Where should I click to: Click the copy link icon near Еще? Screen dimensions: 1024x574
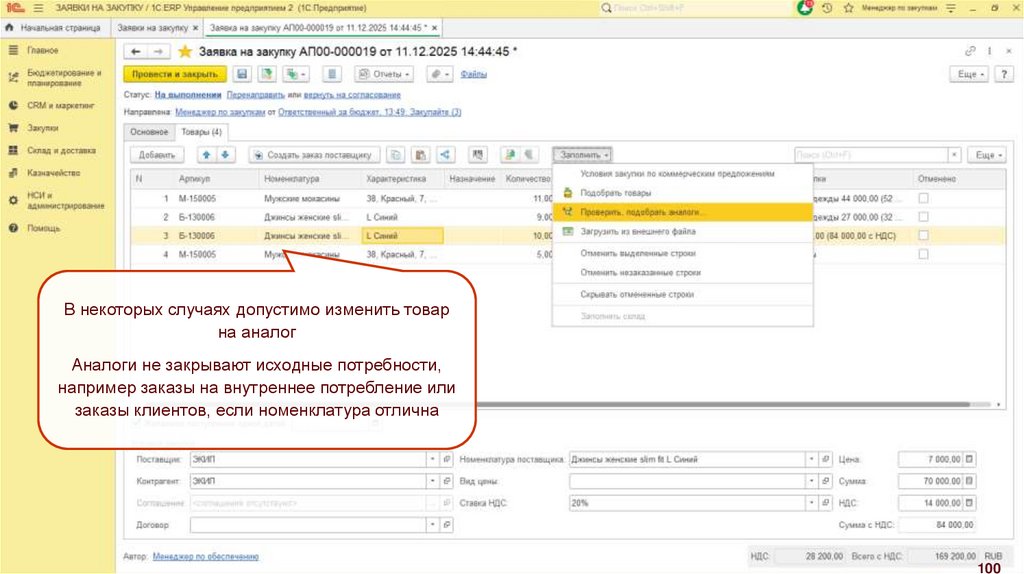click(970, 51)
